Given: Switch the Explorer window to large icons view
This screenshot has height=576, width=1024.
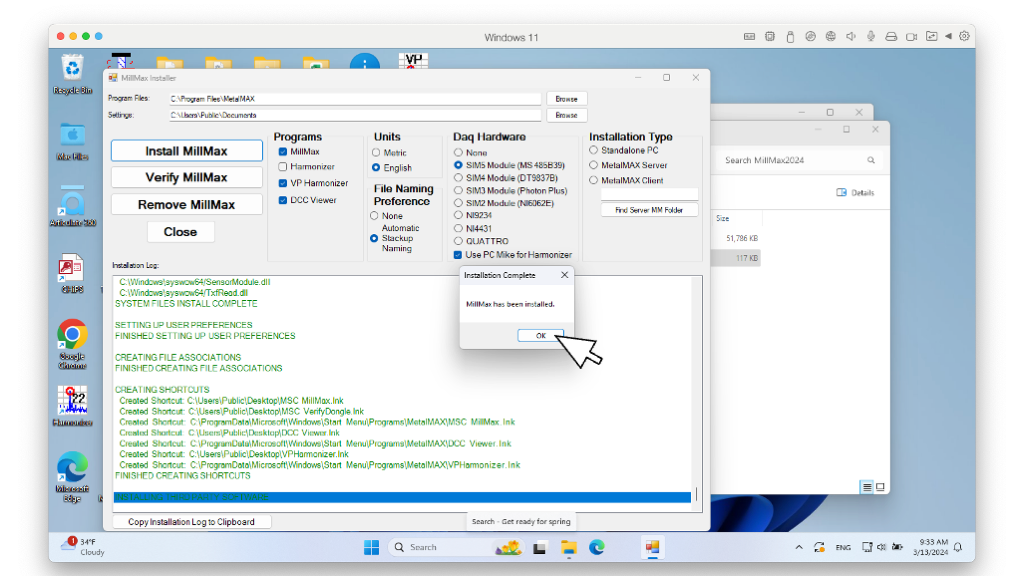Looking at the screenshot, I should [880, 487].
